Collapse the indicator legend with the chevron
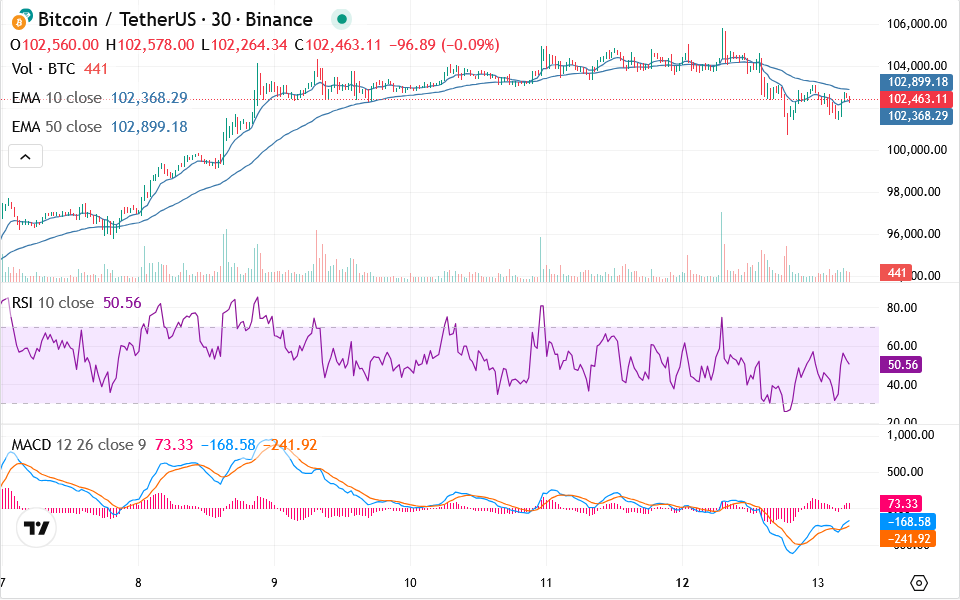 point(25,157)
